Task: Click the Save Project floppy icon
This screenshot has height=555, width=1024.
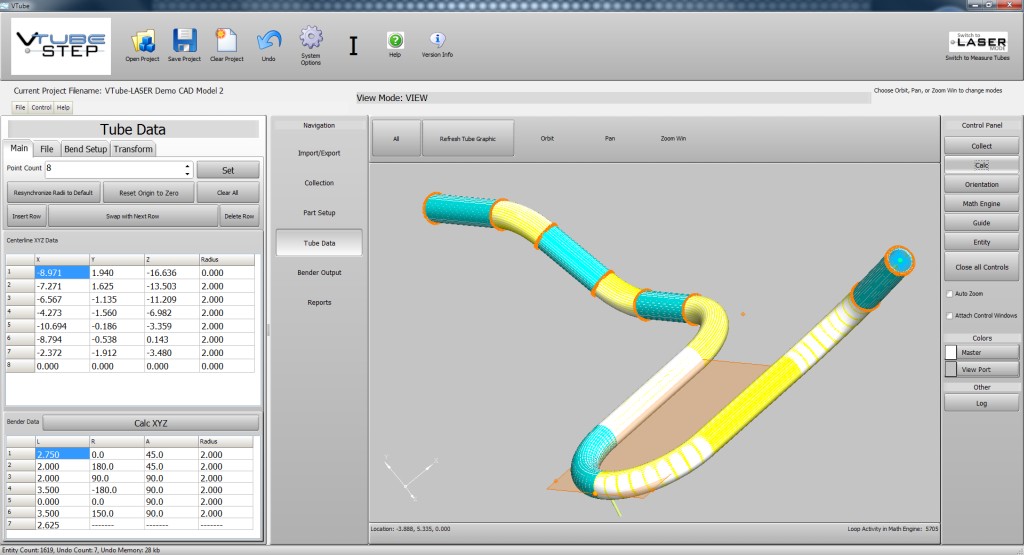Action: [184, 41]
